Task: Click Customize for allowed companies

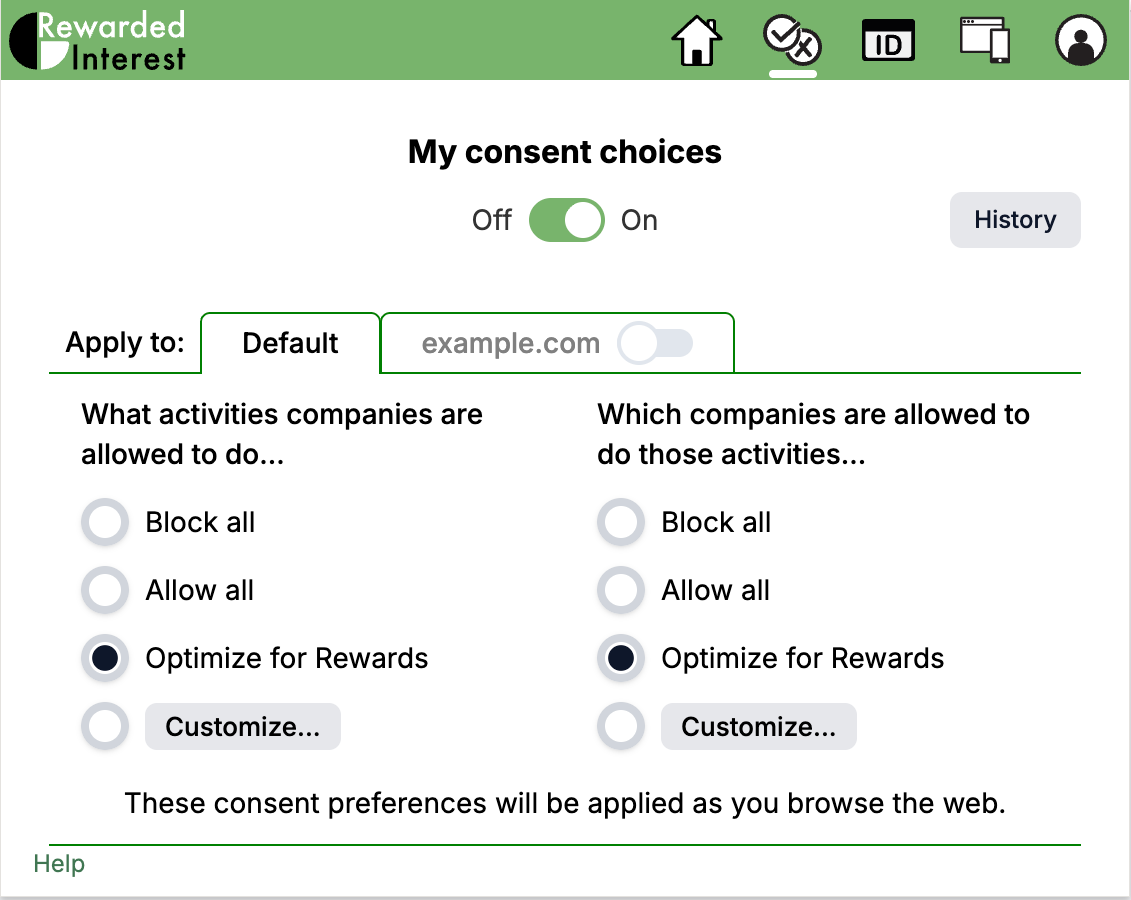Action: (x=759, y=726)
